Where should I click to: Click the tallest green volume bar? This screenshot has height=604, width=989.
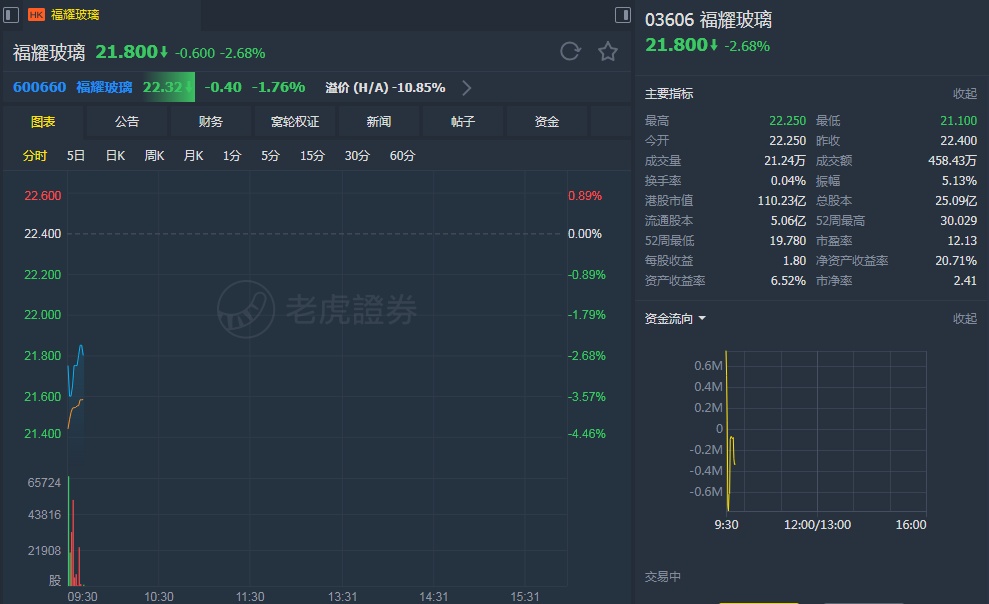click(69, 531)
